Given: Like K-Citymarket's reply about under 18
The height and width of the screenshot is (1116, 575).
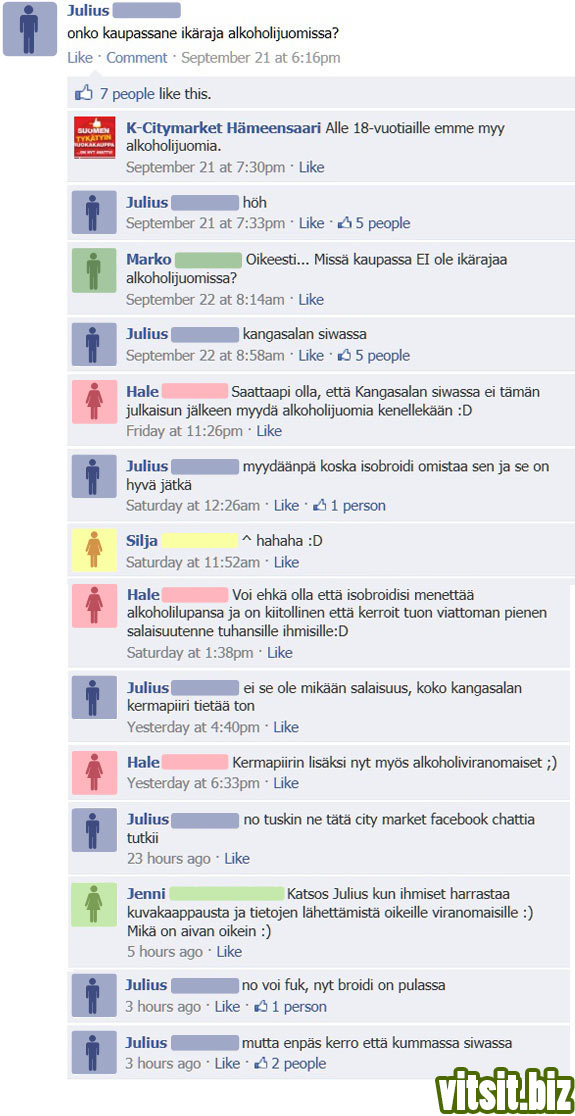Looking at the screenshot, I should point(311,167).
